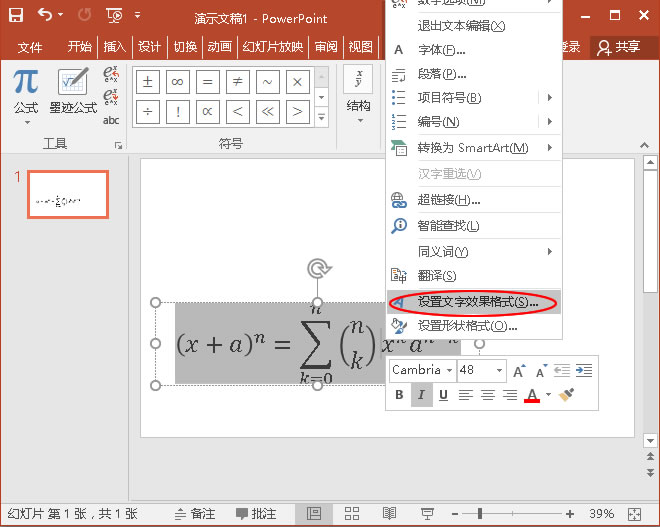Click the format painter brush icon
Screen dimensions: 660x527
pos(567,395)
